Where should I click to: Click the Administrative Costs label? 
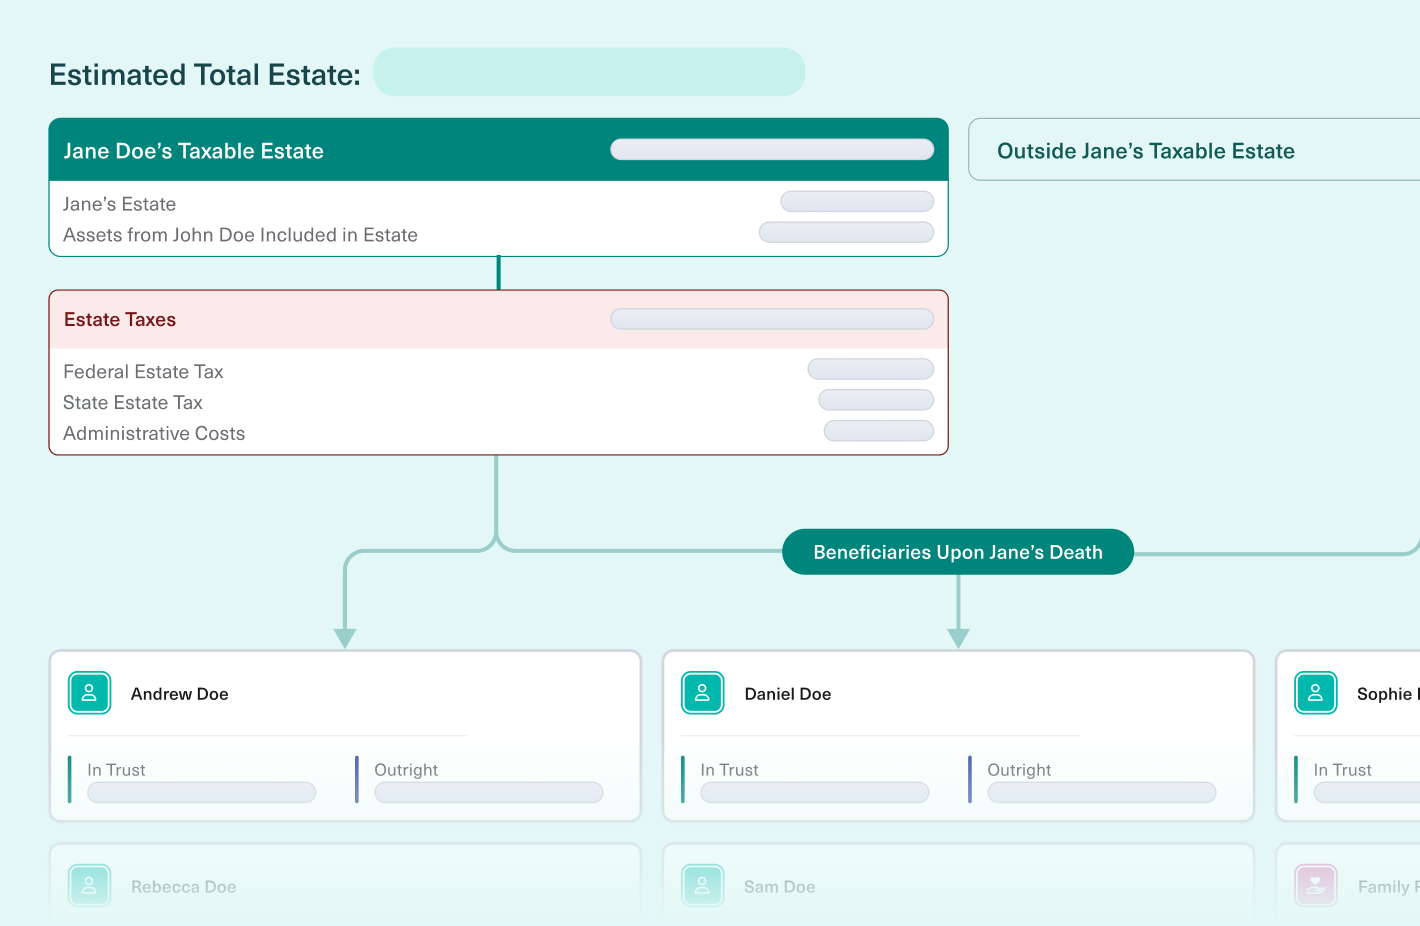coord(154,434)
